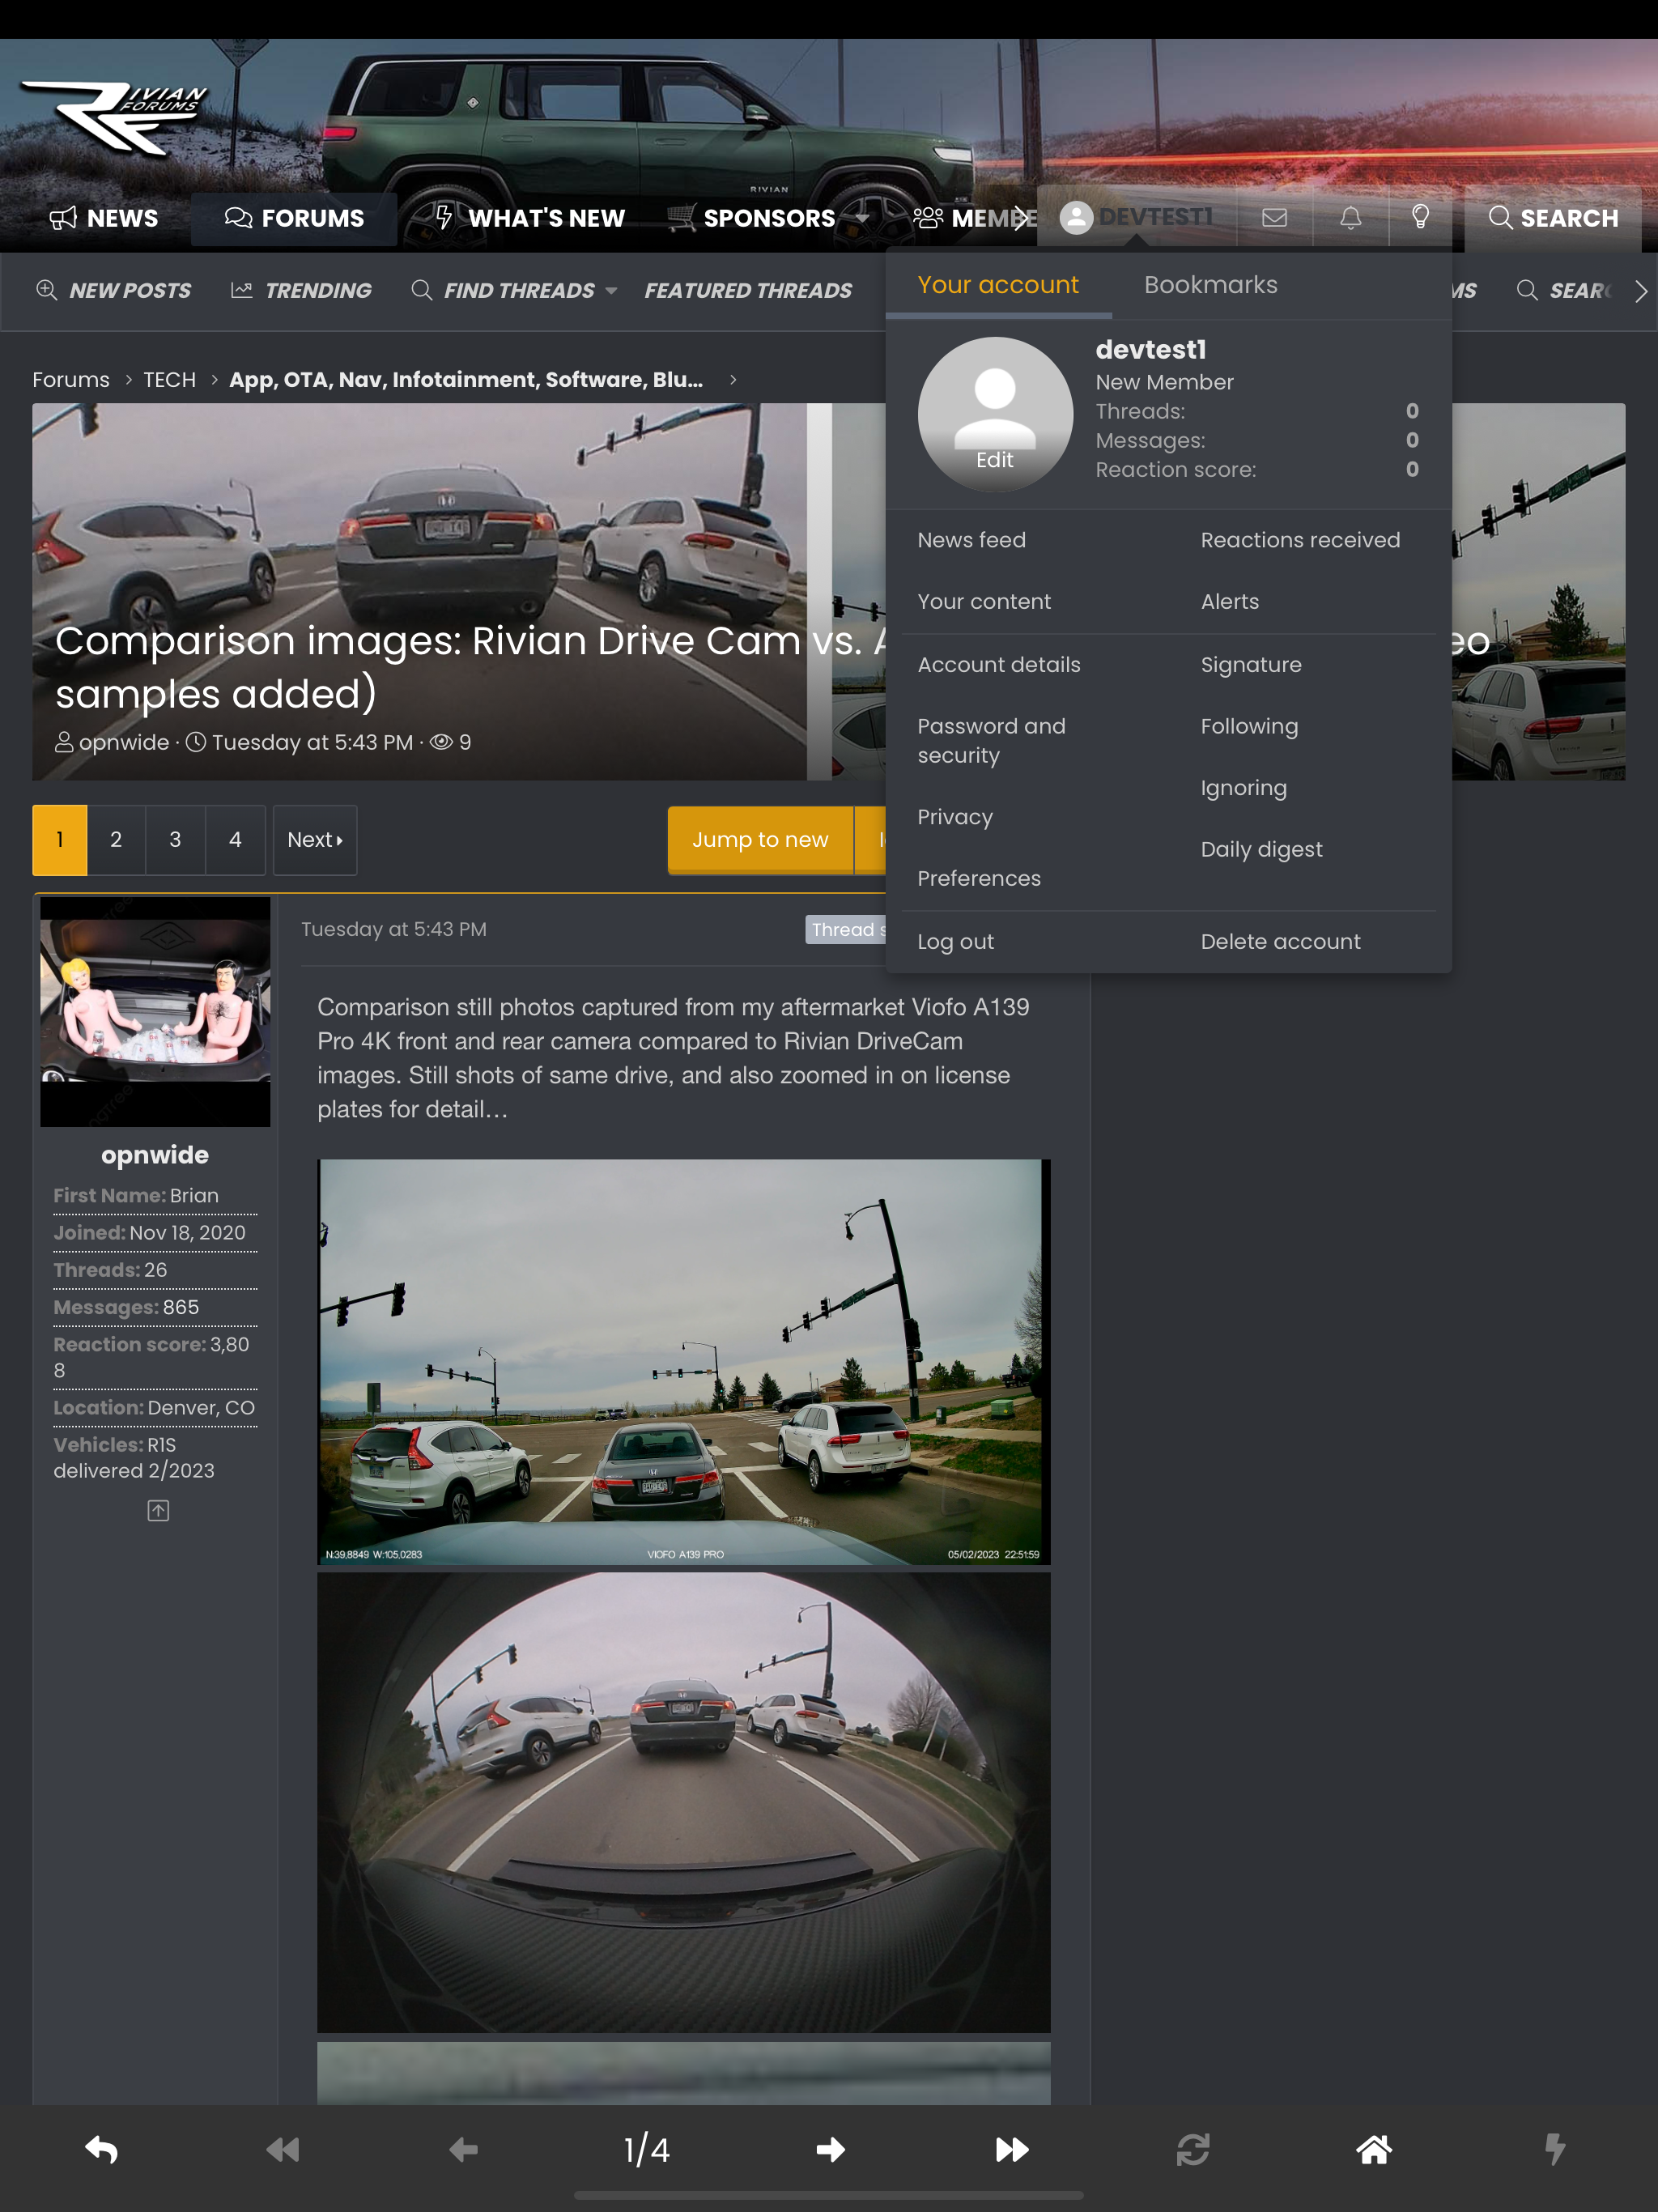Select the Your account tab
Viewport: 1658px width, 2212px height.
coord(998,285)
